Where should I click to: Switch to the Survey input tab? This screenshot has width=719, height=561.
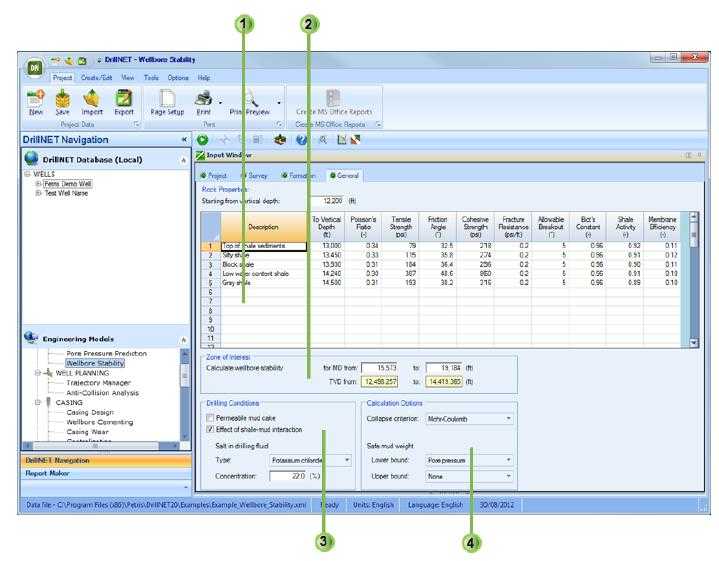click(x=254, y=175)
